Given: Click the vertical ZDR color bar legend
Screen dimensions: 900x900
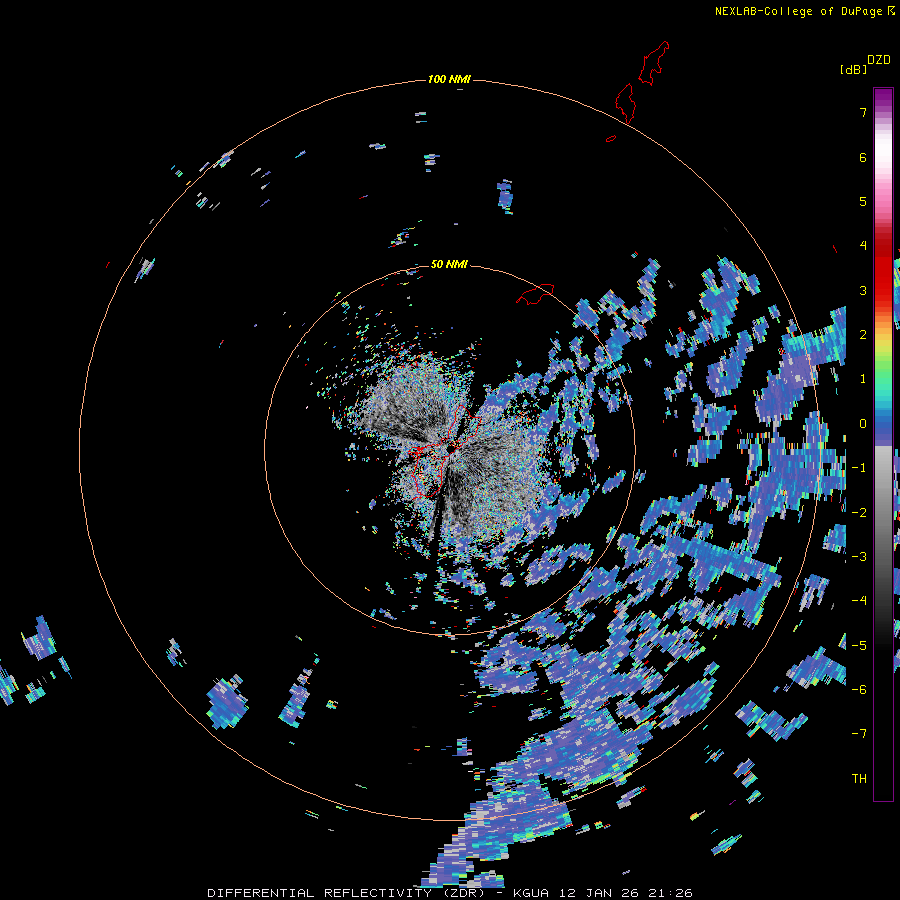Looking at the screenshot, I should [x=883, y=444].
